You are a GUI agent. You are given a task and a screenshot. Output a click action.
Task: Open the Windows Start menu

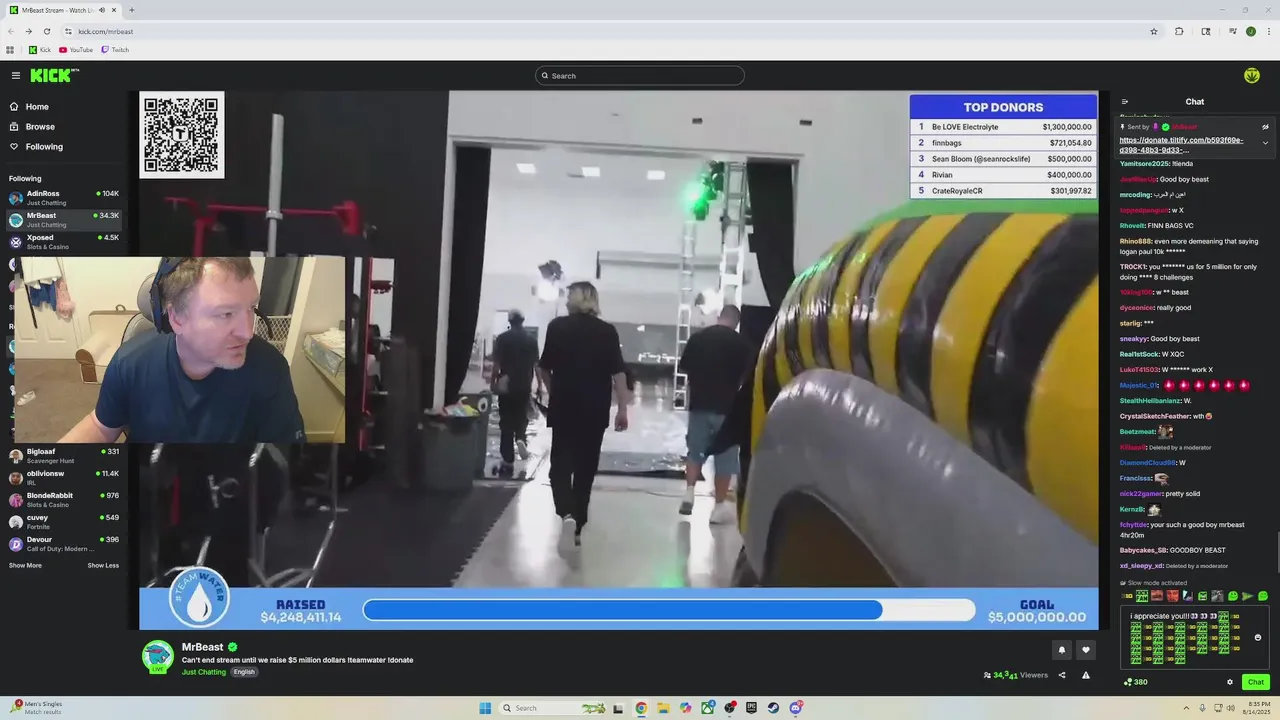pos(485,708)
